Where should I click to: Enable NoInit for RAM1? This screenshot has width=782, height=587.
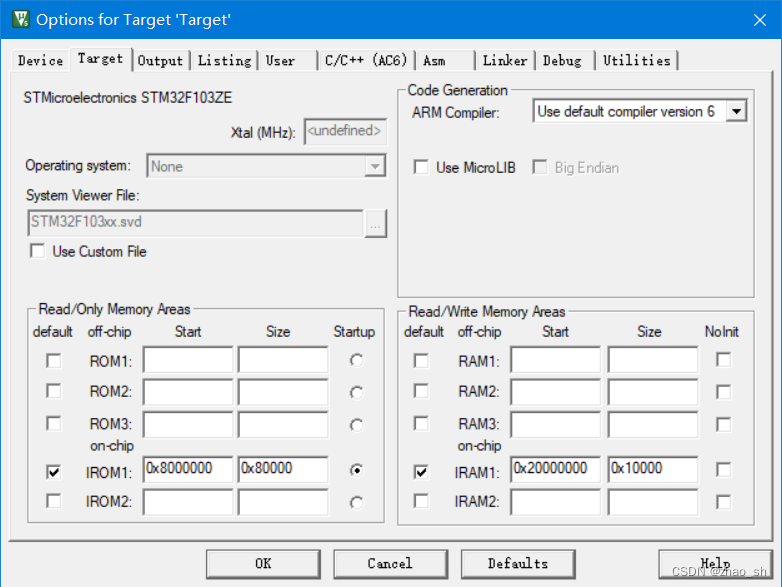coord(723,360)
